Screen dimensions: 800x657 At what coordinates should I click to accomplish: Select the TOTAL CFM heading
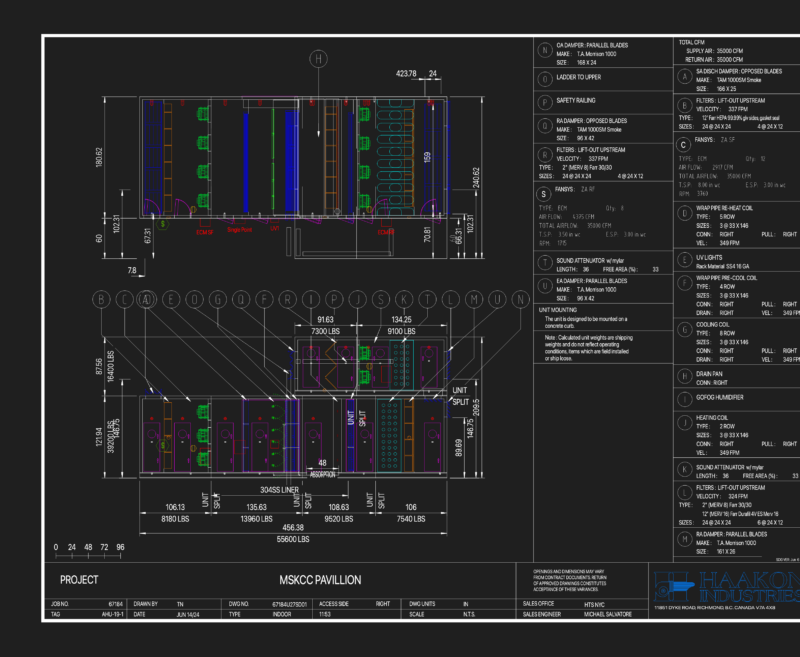pos(691,42)
